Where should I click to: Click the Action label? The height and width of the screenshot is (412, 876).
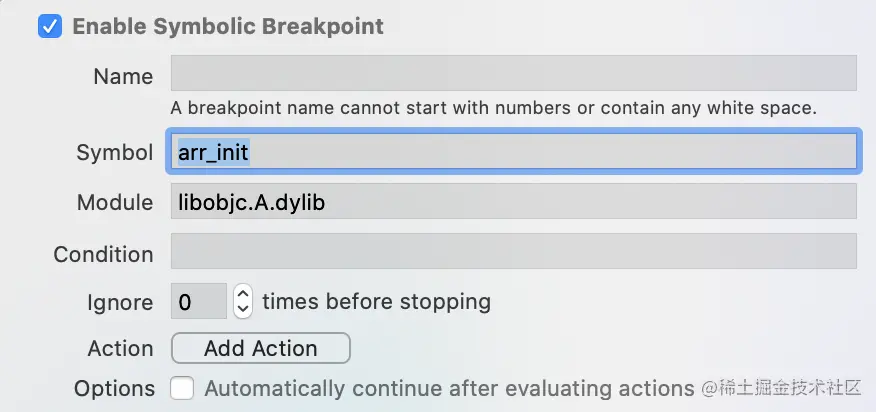pyautogui.click(x=120, y=349)
